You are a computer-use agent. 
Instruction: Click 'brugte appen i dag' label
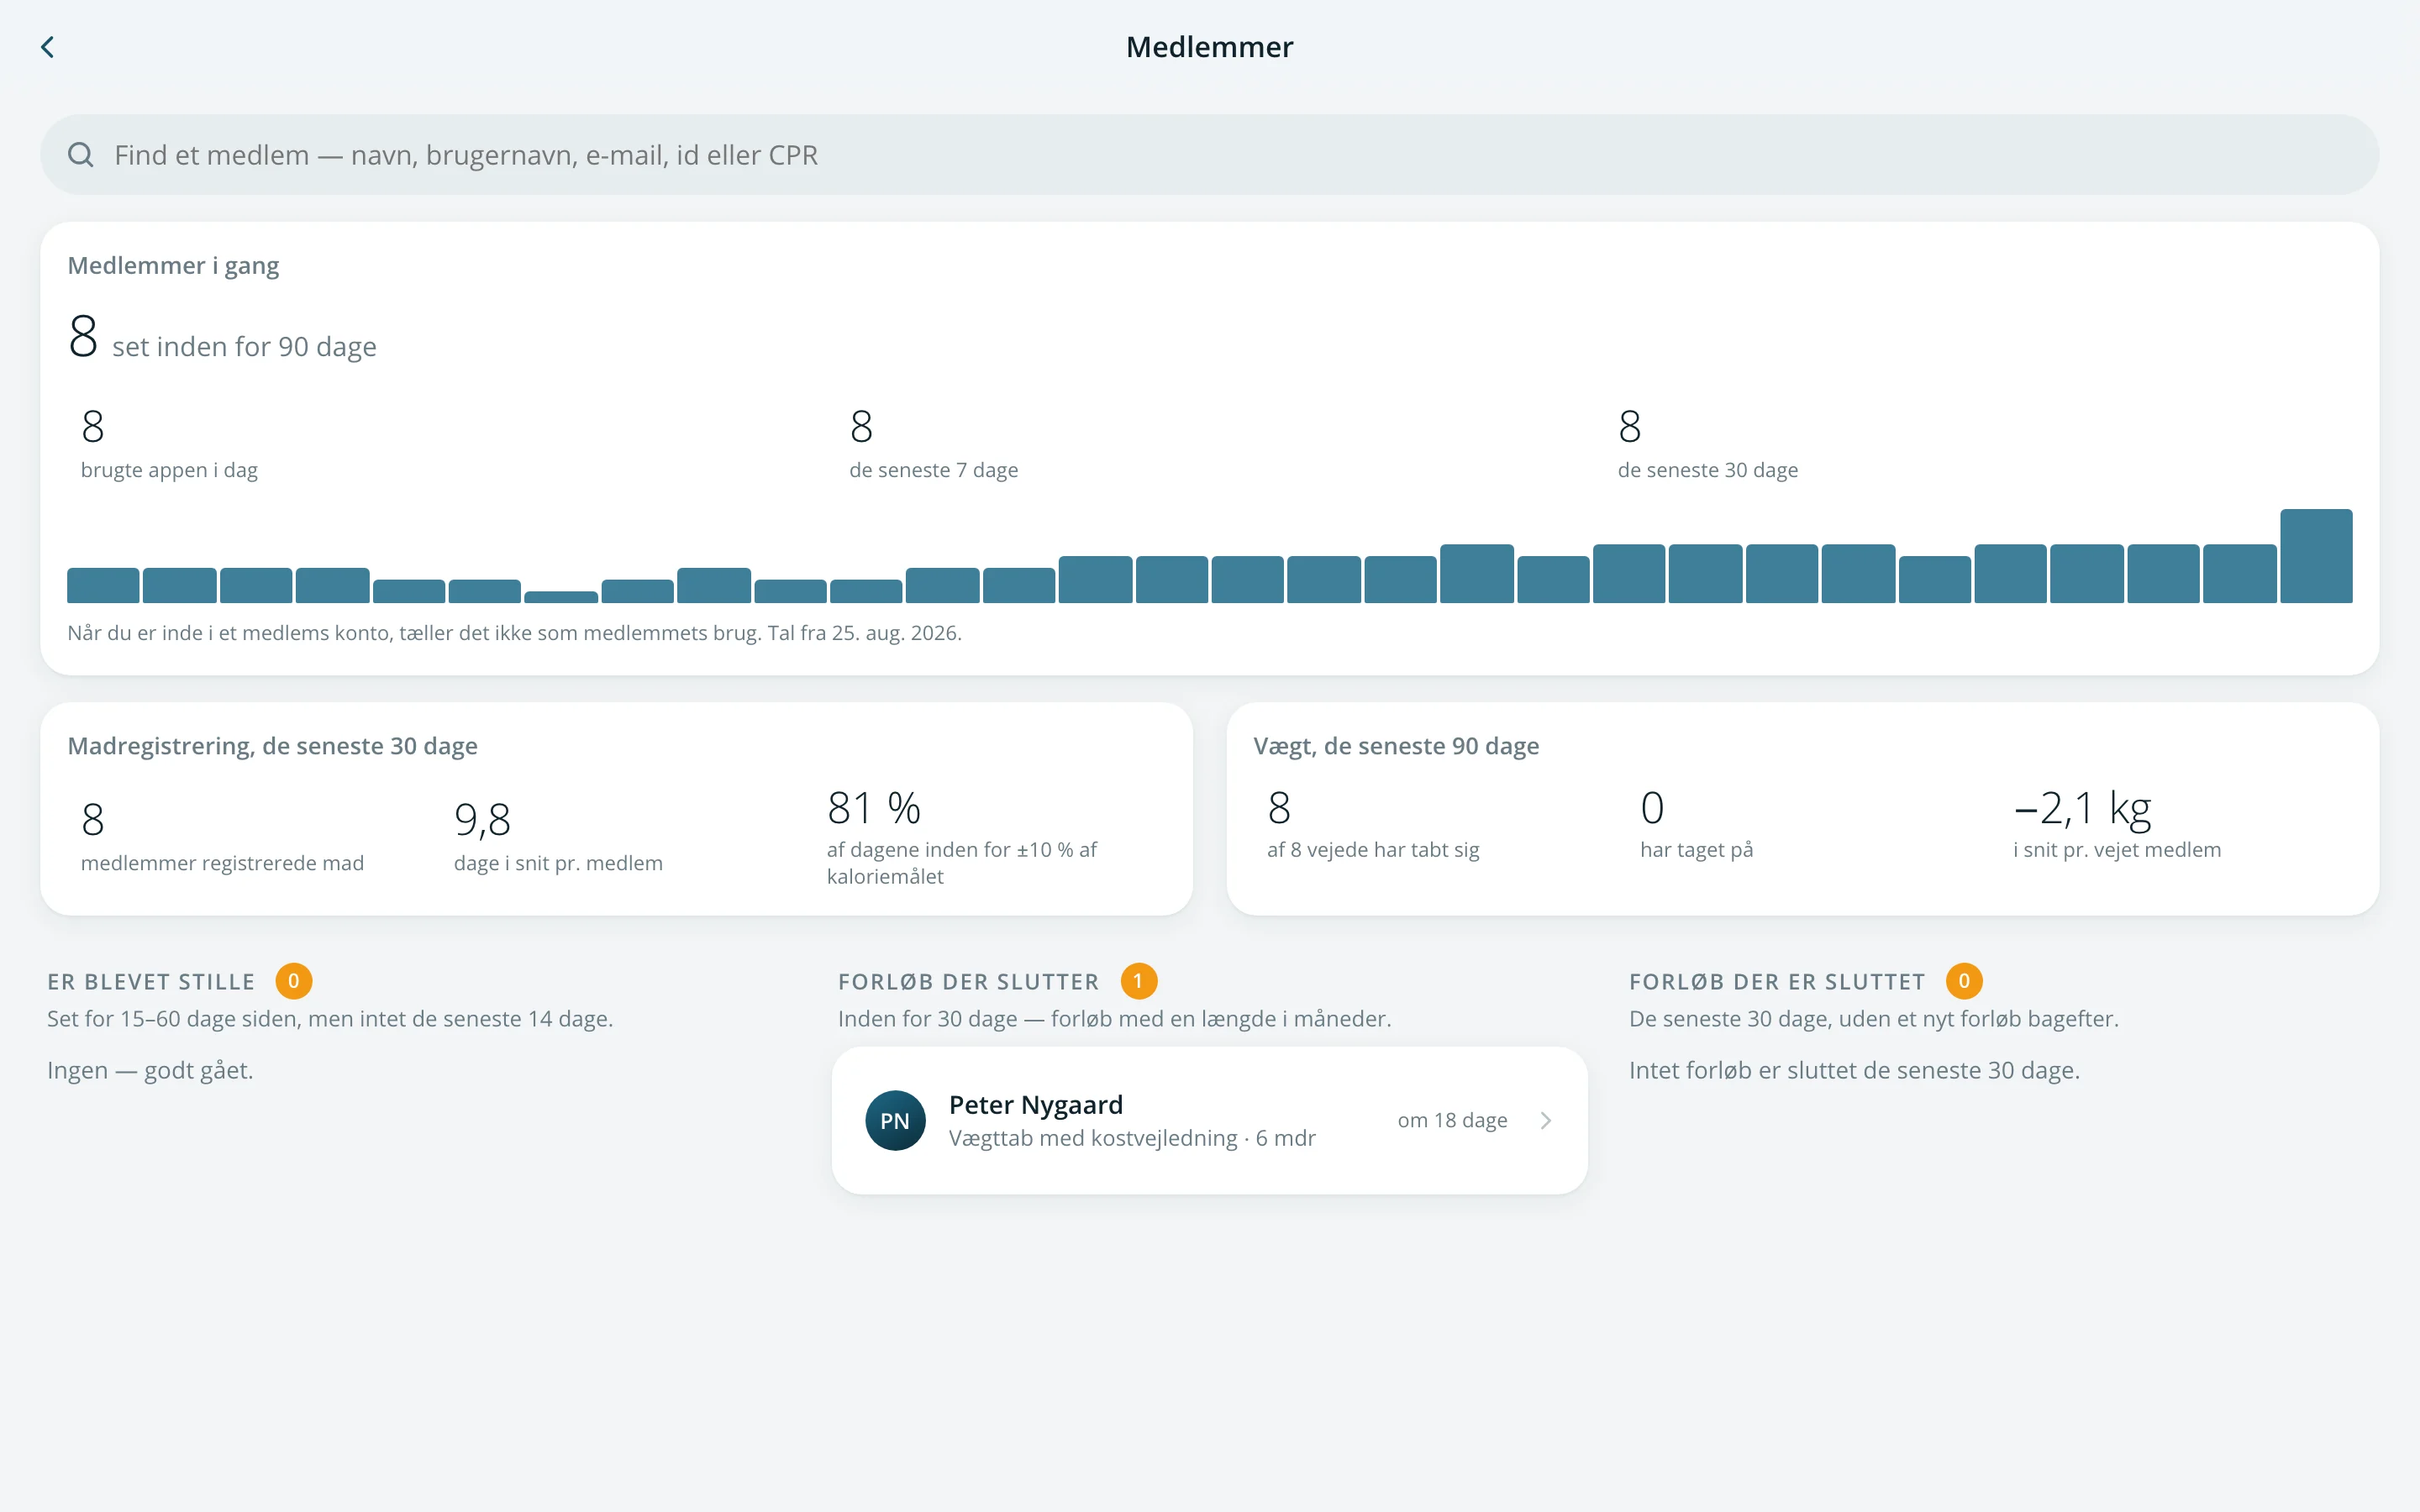169,470
